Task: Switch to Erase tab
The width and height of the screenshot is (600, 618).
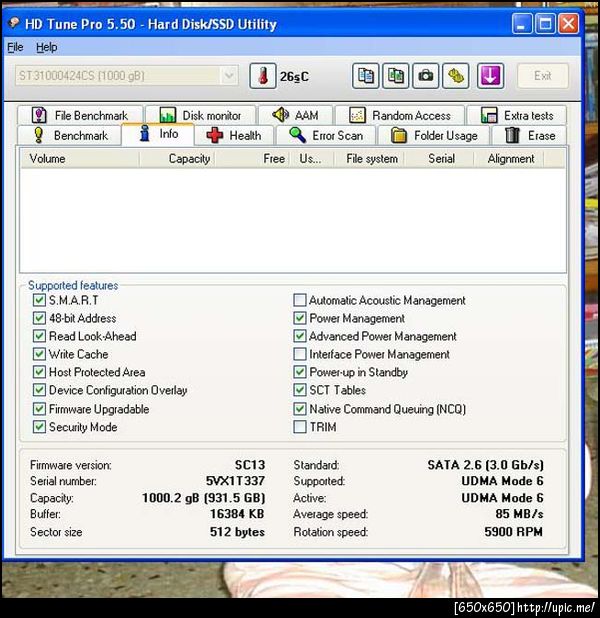Action: [x=529, y=136]
